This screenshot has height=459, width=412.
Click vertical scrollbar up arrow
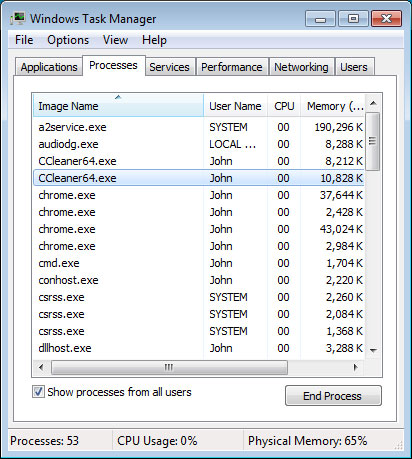tap(373, 103)
